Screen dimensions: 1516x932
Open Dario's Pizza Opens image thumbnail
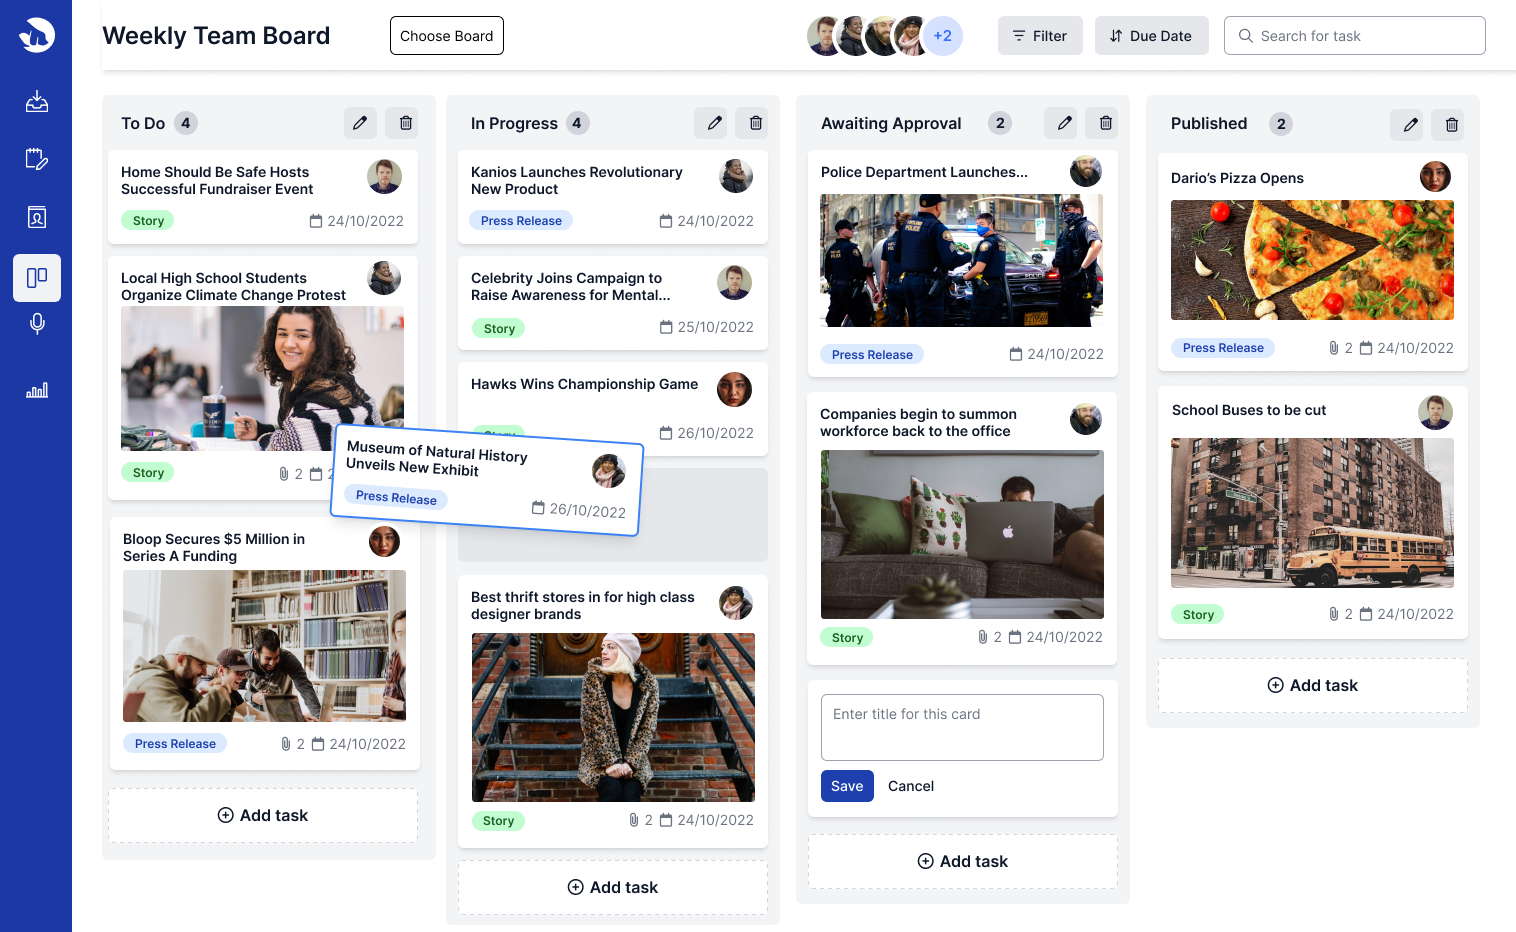(1312, 260)
